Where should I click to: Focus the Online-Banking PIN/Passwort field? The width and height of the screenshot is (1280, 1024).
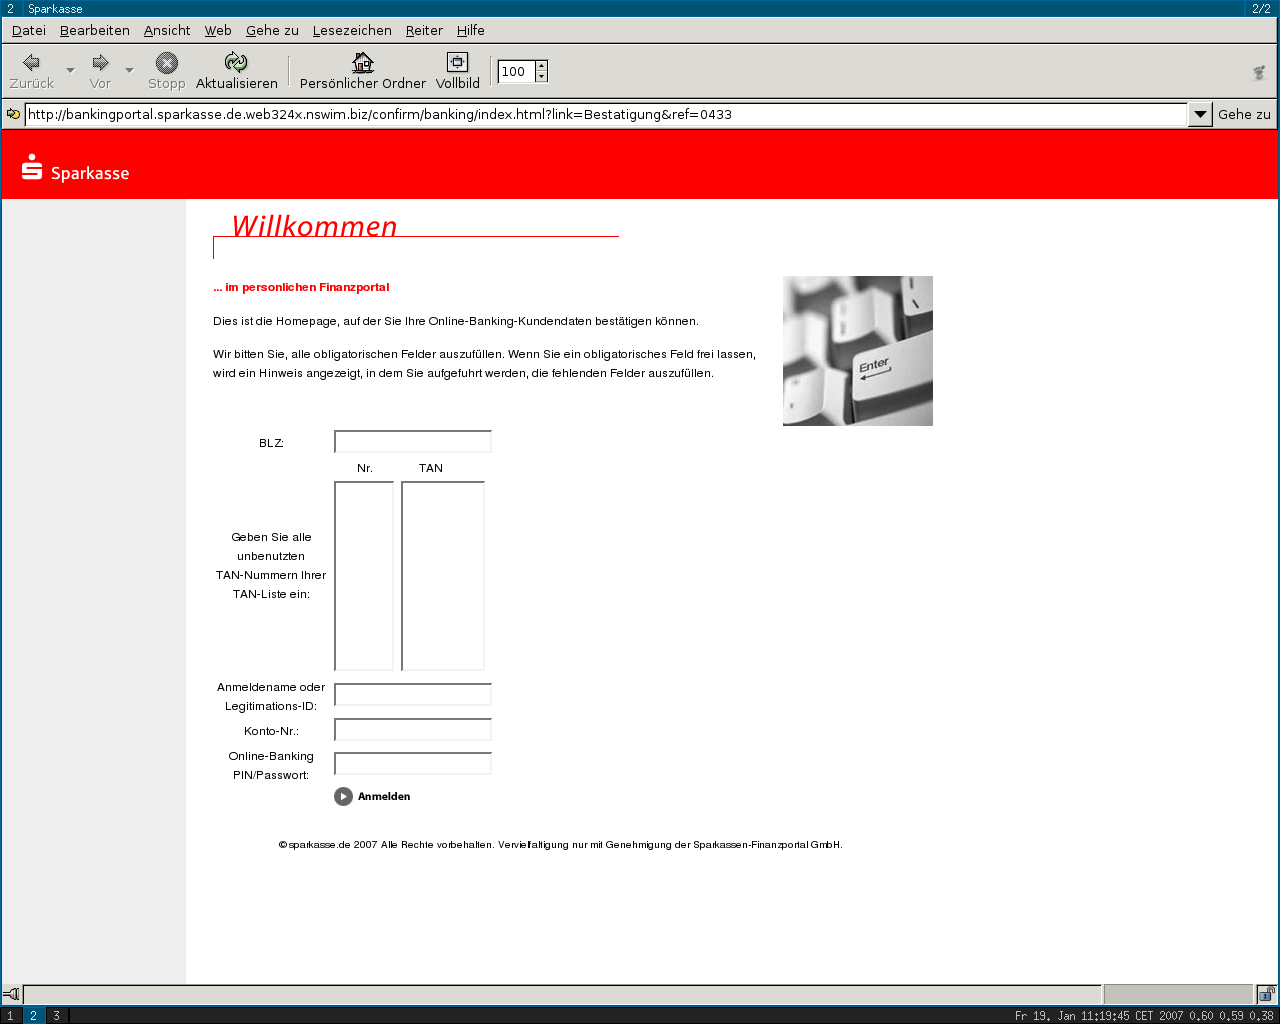[413, 764]
